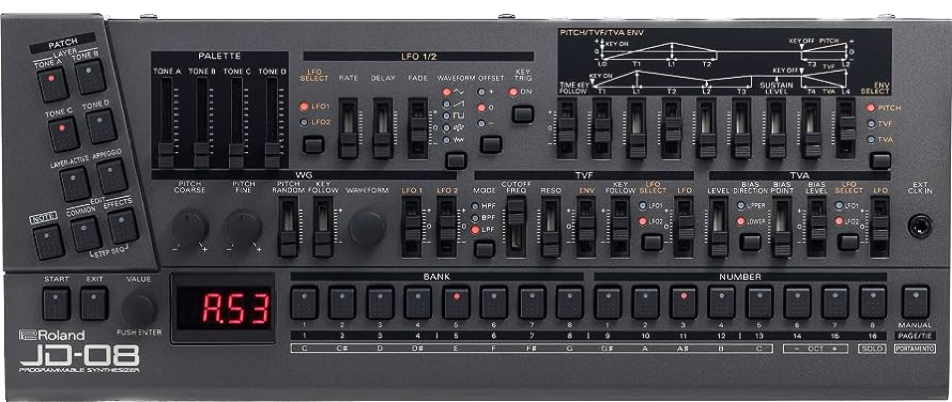Click the TVF Env depth slider
This screenshot has width=952, height=402.
[586, 227]
